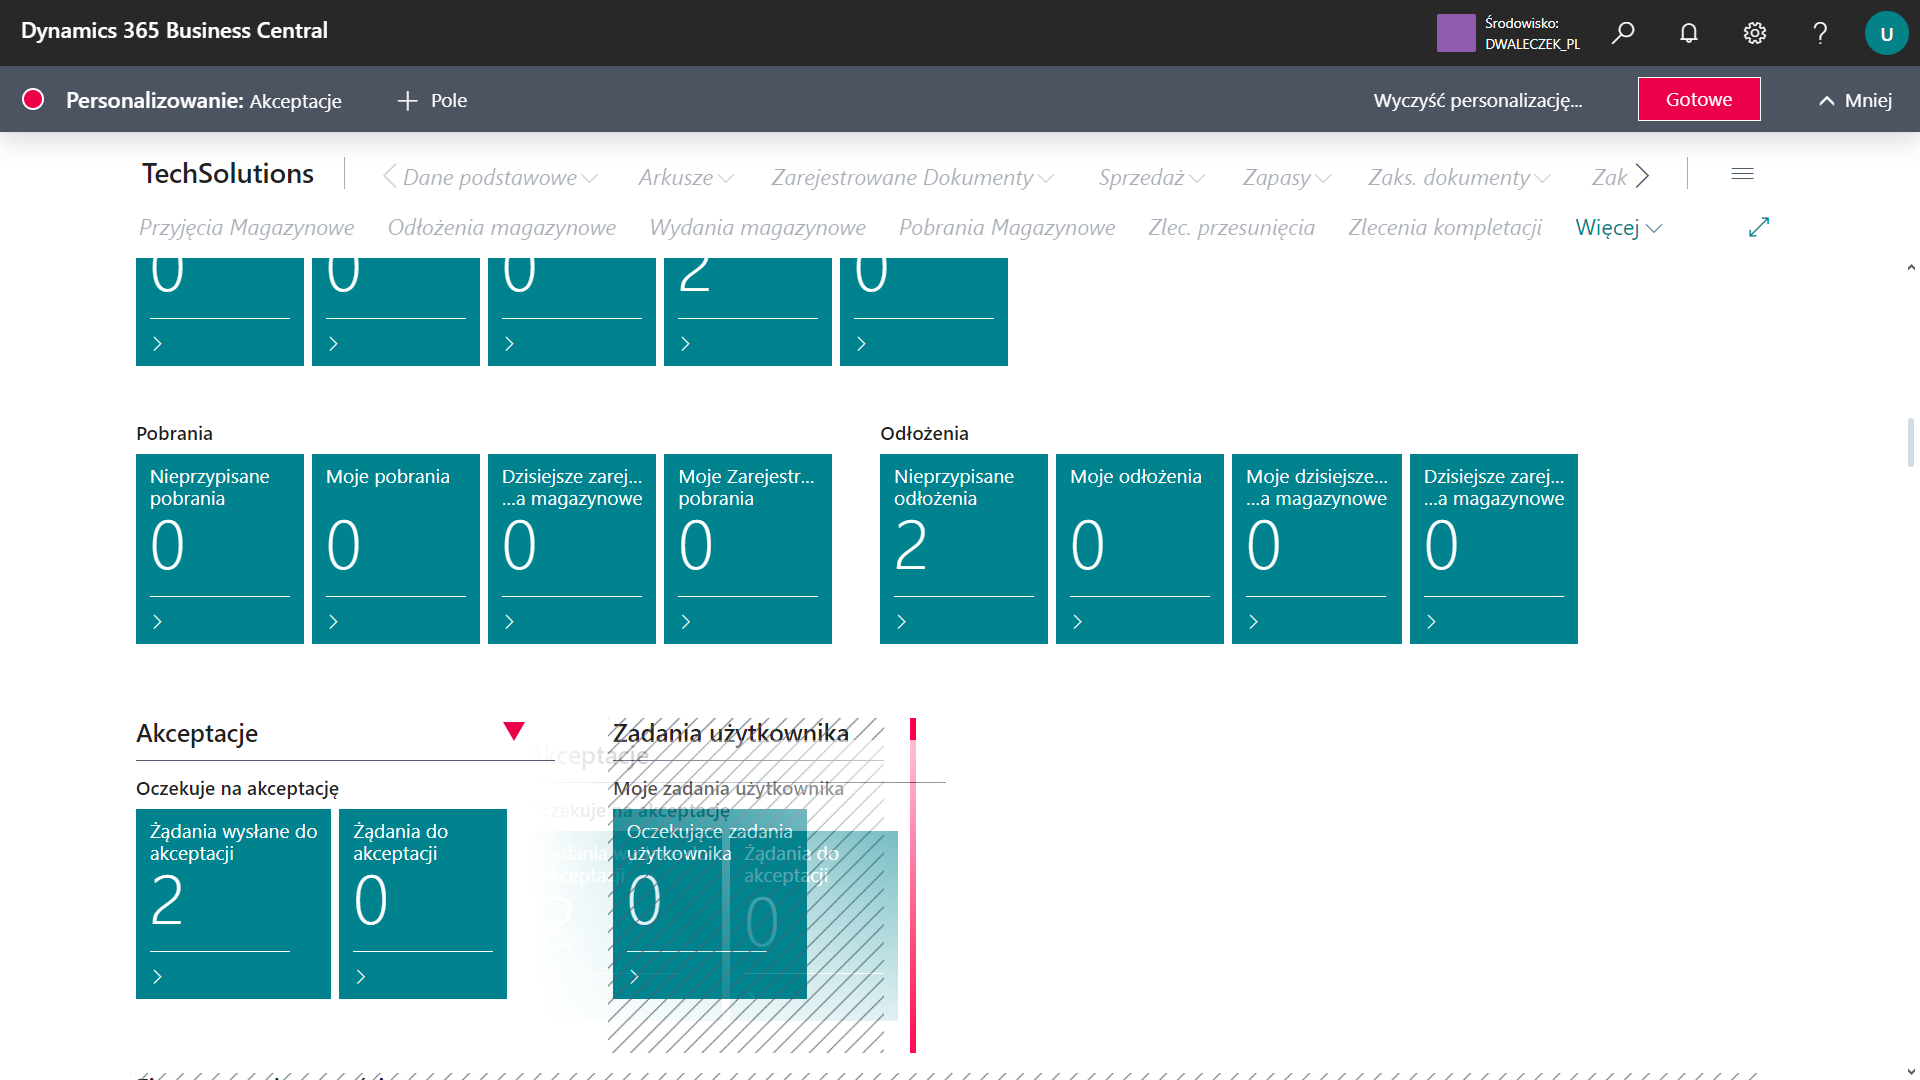The height and width of the screenshot is (1080, 1920).
Task: Click the Pobrania section label
Action: [174, 433]
